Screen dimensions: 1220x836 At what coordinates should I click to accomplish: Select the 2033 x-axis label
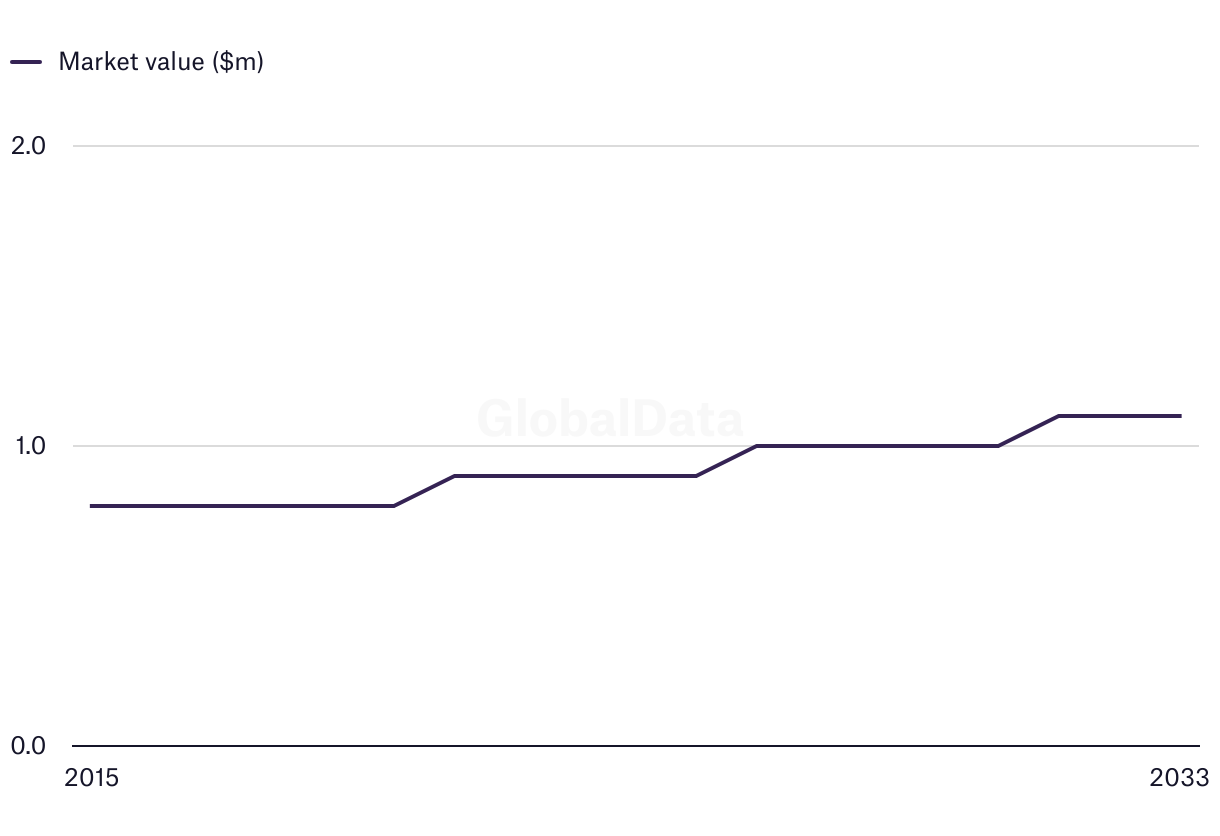pyautogui.click(x=1180, y=778)
